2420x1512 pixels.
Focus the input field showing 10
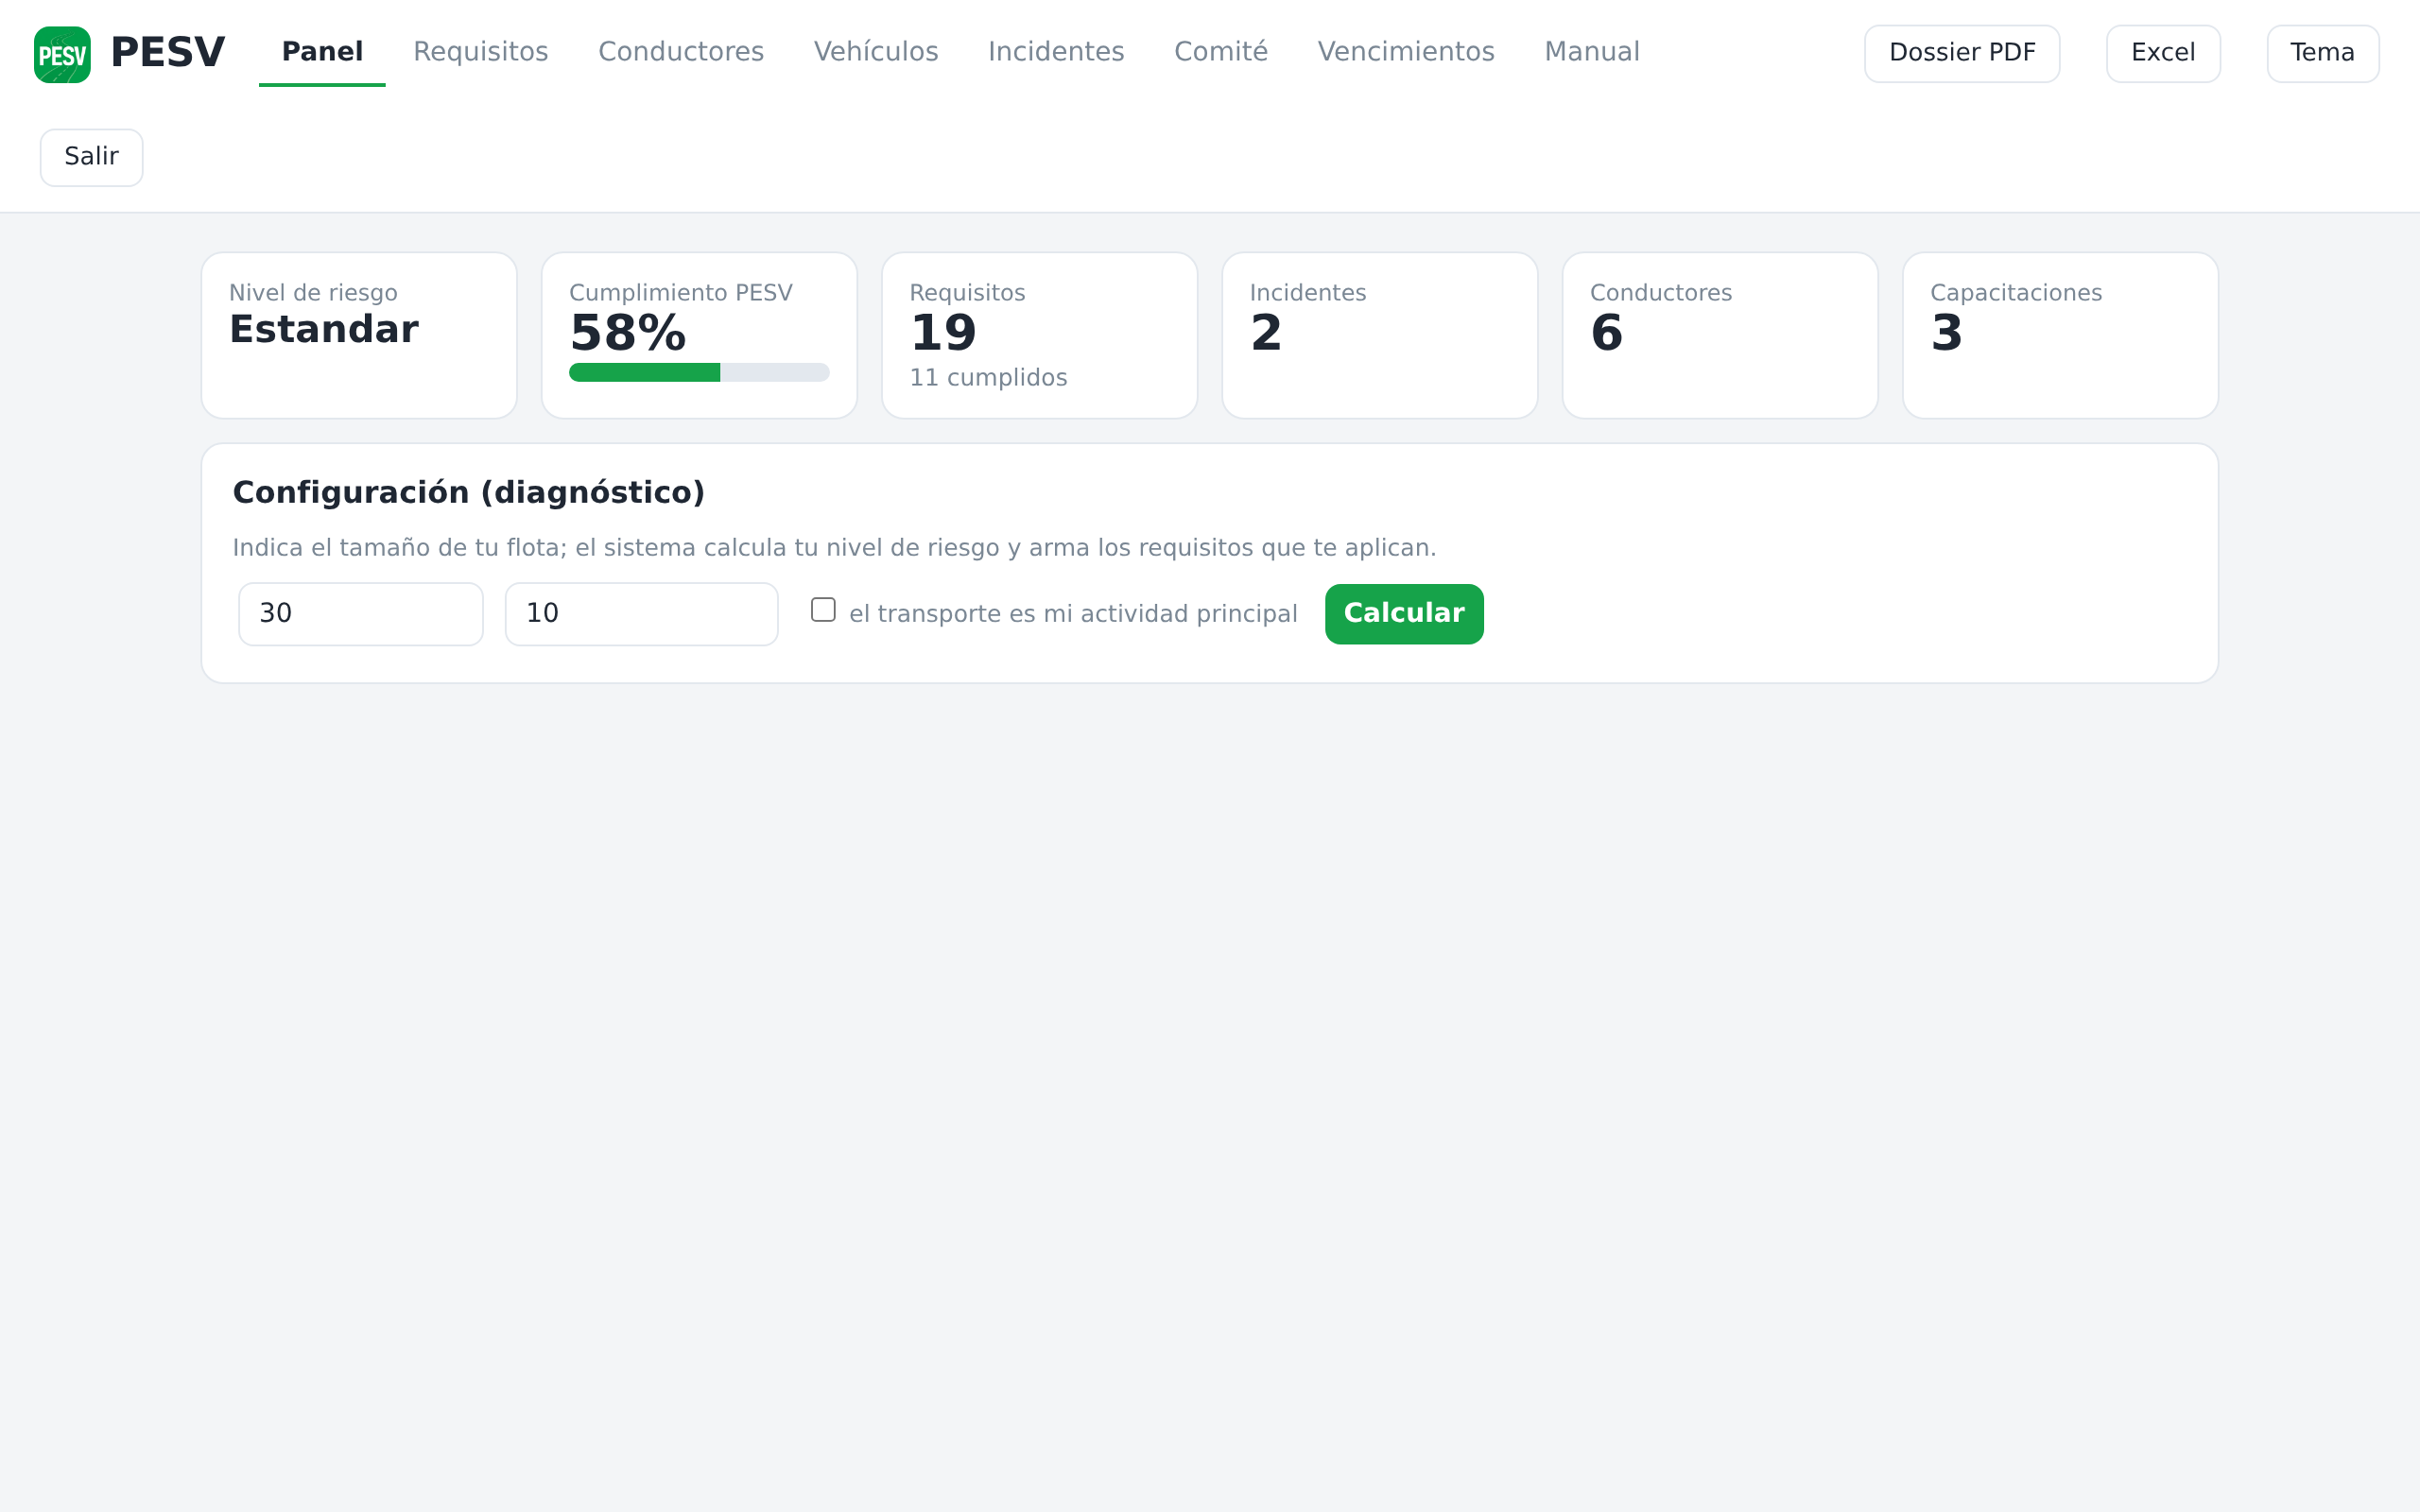coord(642,613)
